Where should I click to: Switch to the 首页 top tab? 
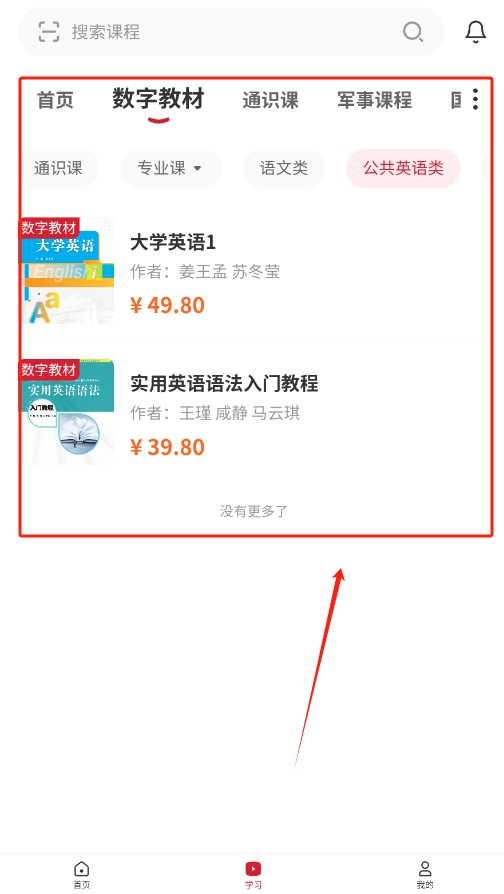tap(55, 100)
